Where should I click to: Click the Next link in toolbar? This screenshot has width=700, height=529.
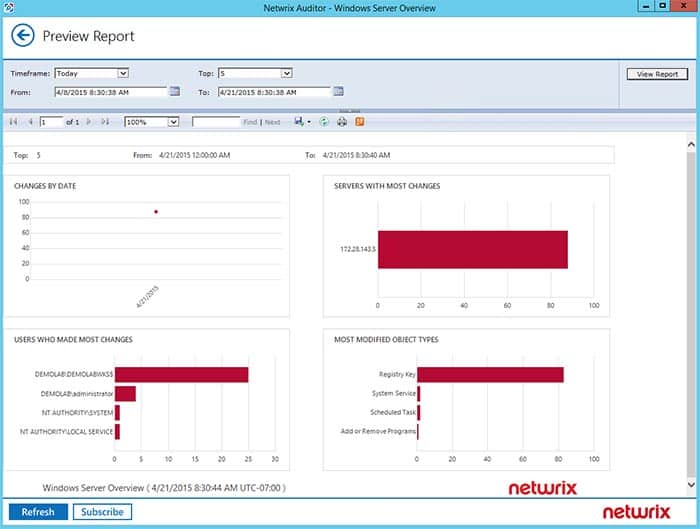coord(272,122)
